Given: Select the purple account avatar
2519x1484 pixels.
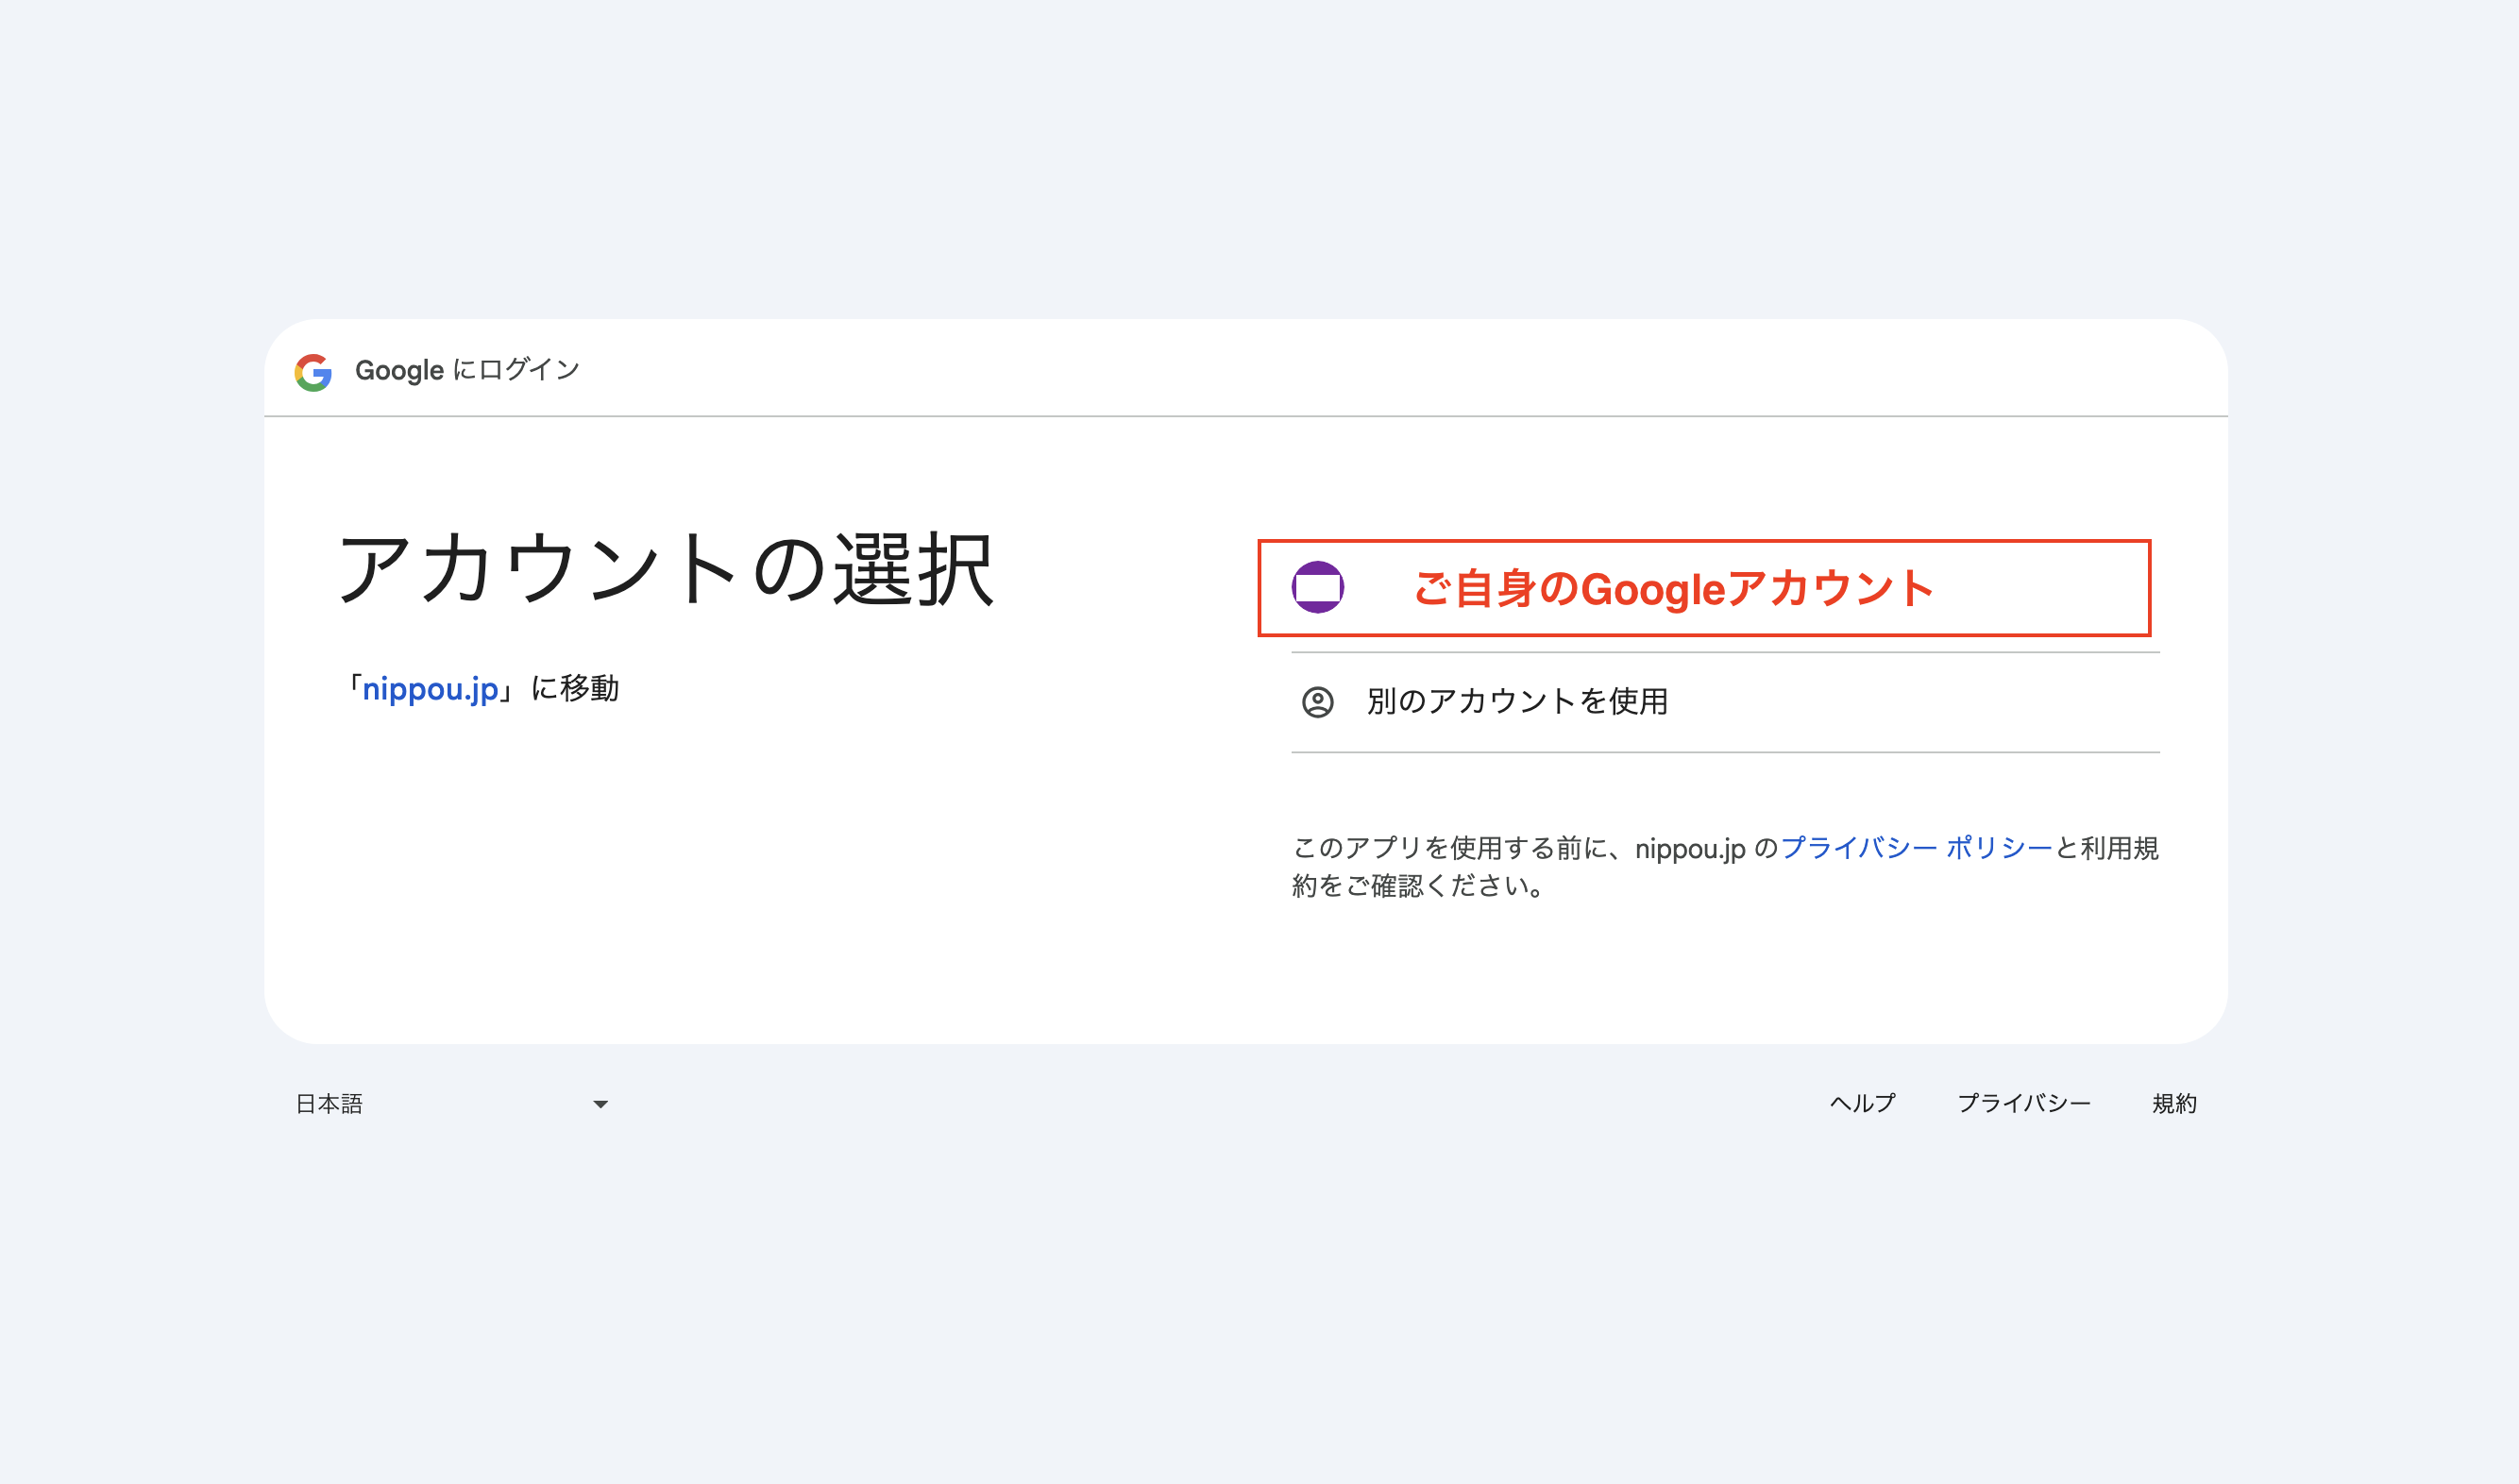Looking at the screenshot, I should [x=1317, y=587].
